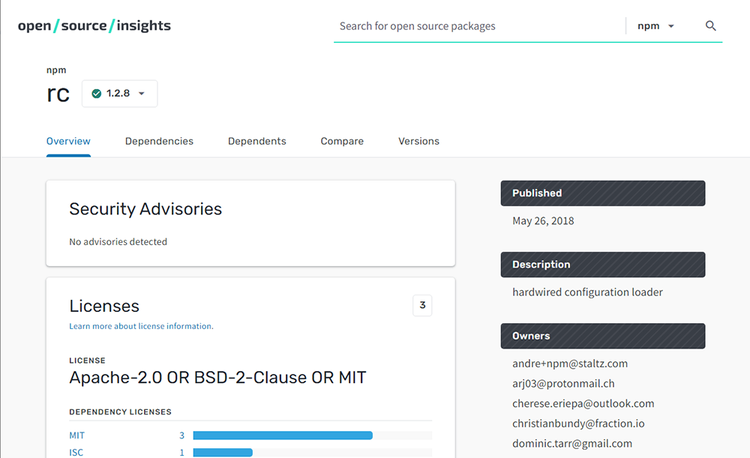The height and width of the screenshot is (458, 750).
Task: Click the green verified checkmark icon beside 1.2.8
Action: (x=96, y=93)
